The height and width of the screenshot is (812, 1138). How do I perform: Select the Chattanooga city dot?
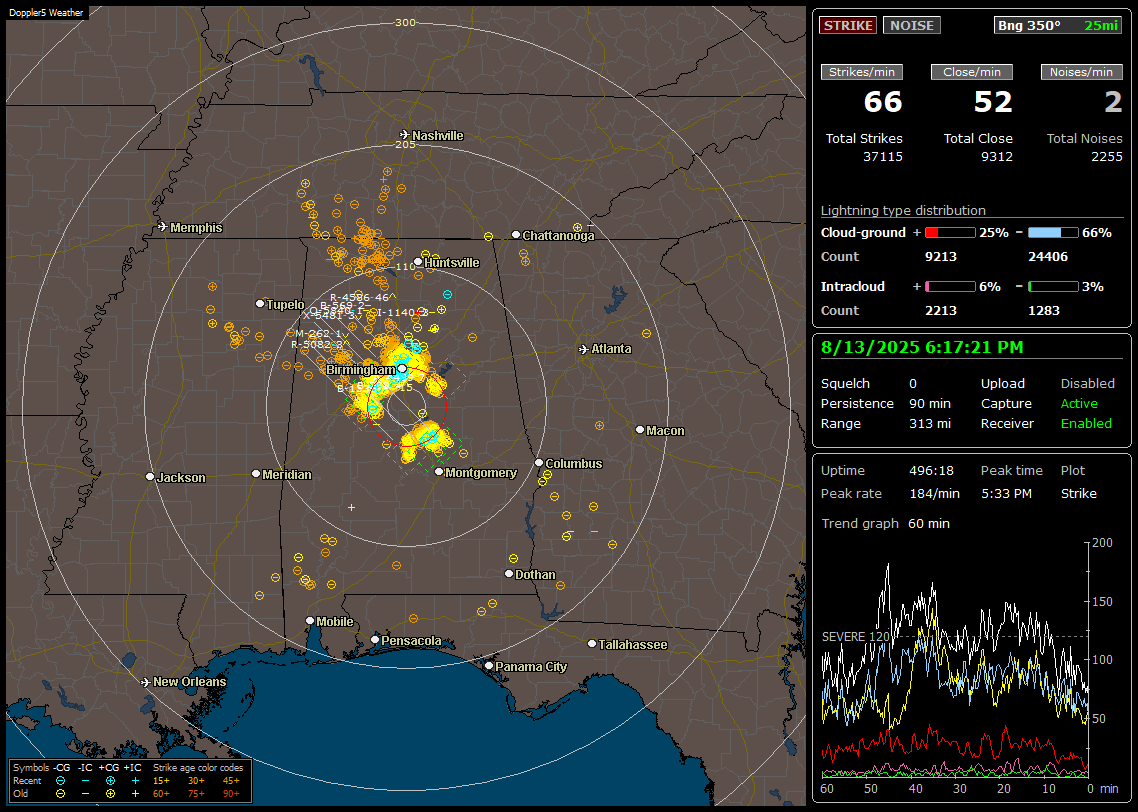516,235
